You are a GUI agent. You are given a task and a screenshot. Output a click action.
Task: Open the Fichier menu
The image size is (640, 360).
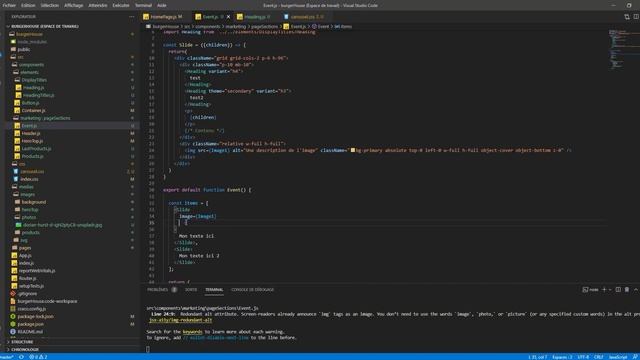pyautogui.click(x=9, y=5)
